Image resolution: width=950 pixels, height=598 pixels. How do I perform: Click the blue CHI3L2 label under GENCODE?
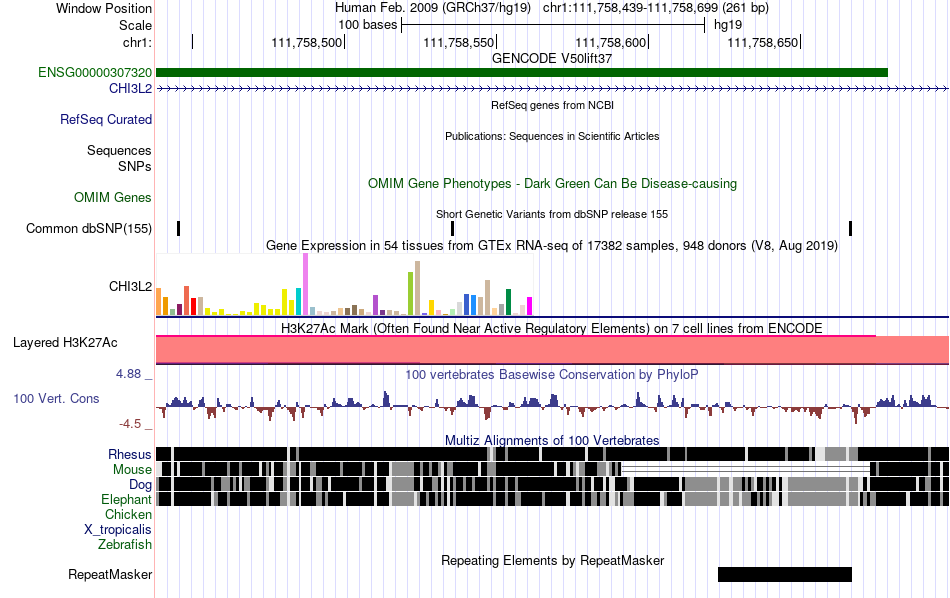click(130, 88)
